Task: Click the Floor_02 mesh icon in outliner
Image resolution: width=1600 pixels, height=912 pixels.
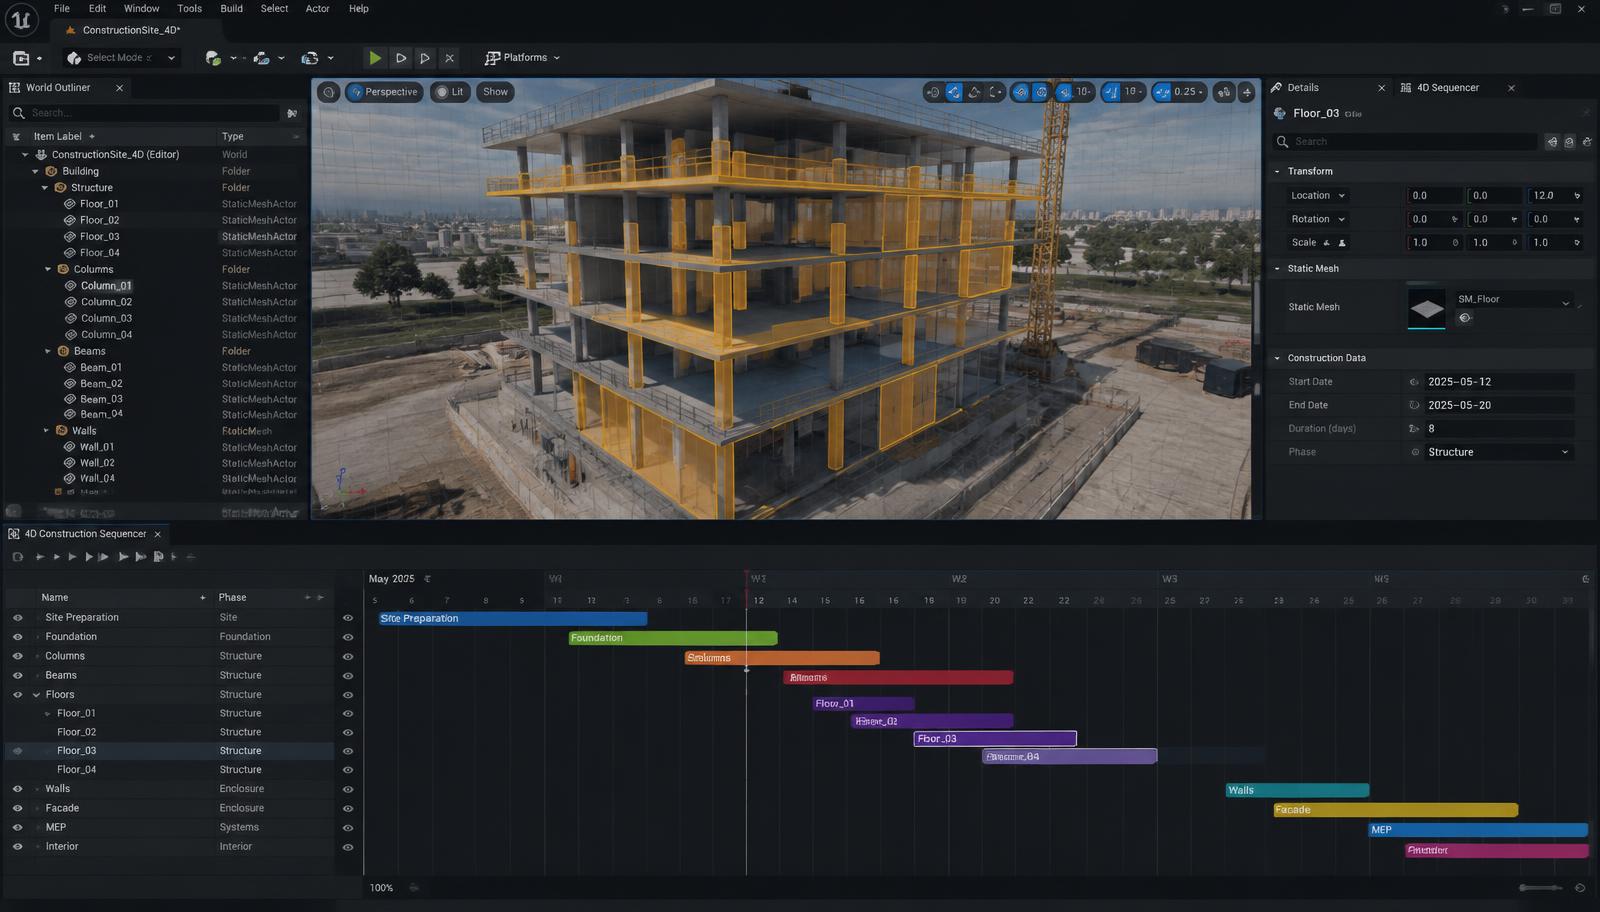Action: tap(70, 220)
